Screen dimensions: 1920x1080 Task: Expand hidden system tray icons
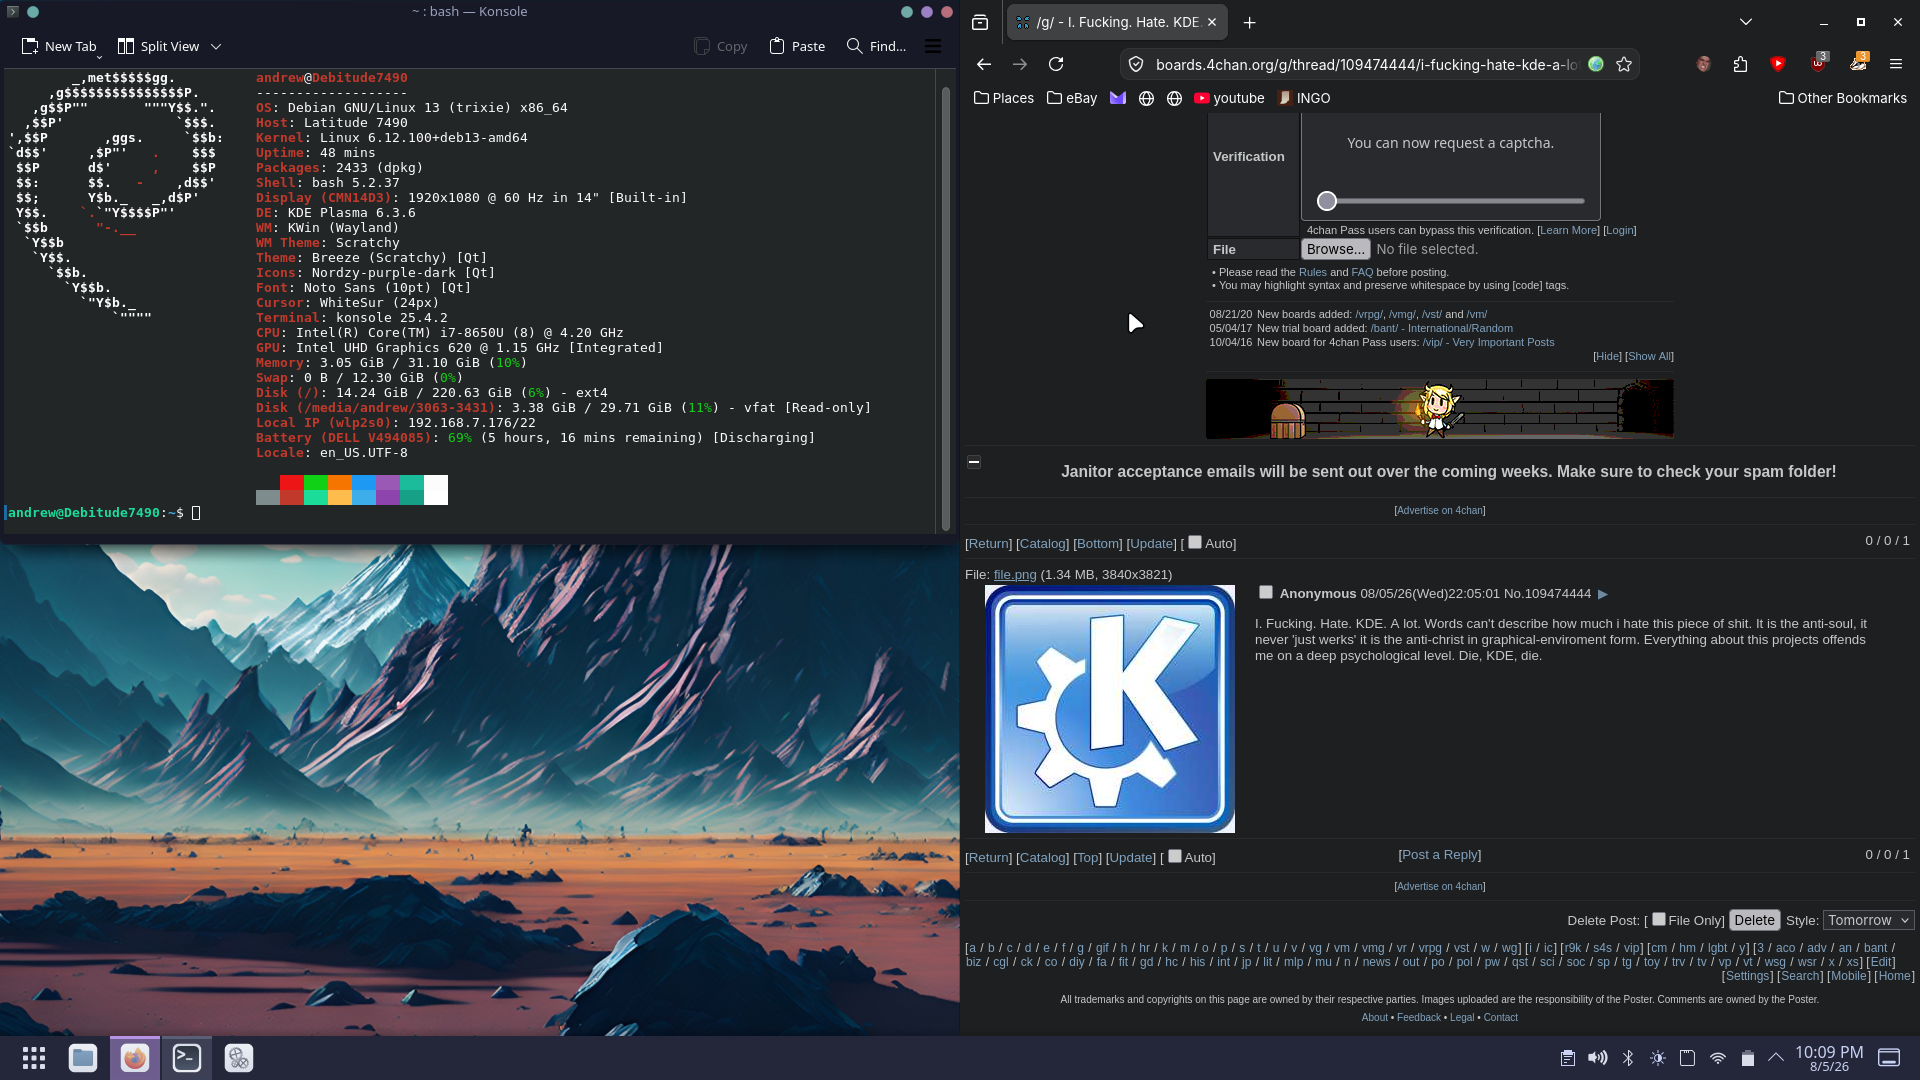[1776, 1058]
